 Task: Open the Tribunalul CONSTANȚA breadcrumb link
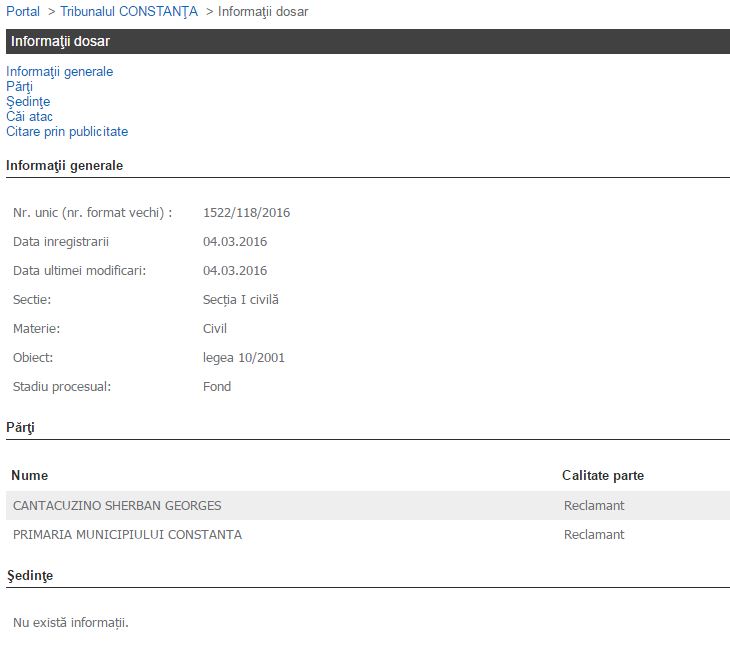[129, 12]
